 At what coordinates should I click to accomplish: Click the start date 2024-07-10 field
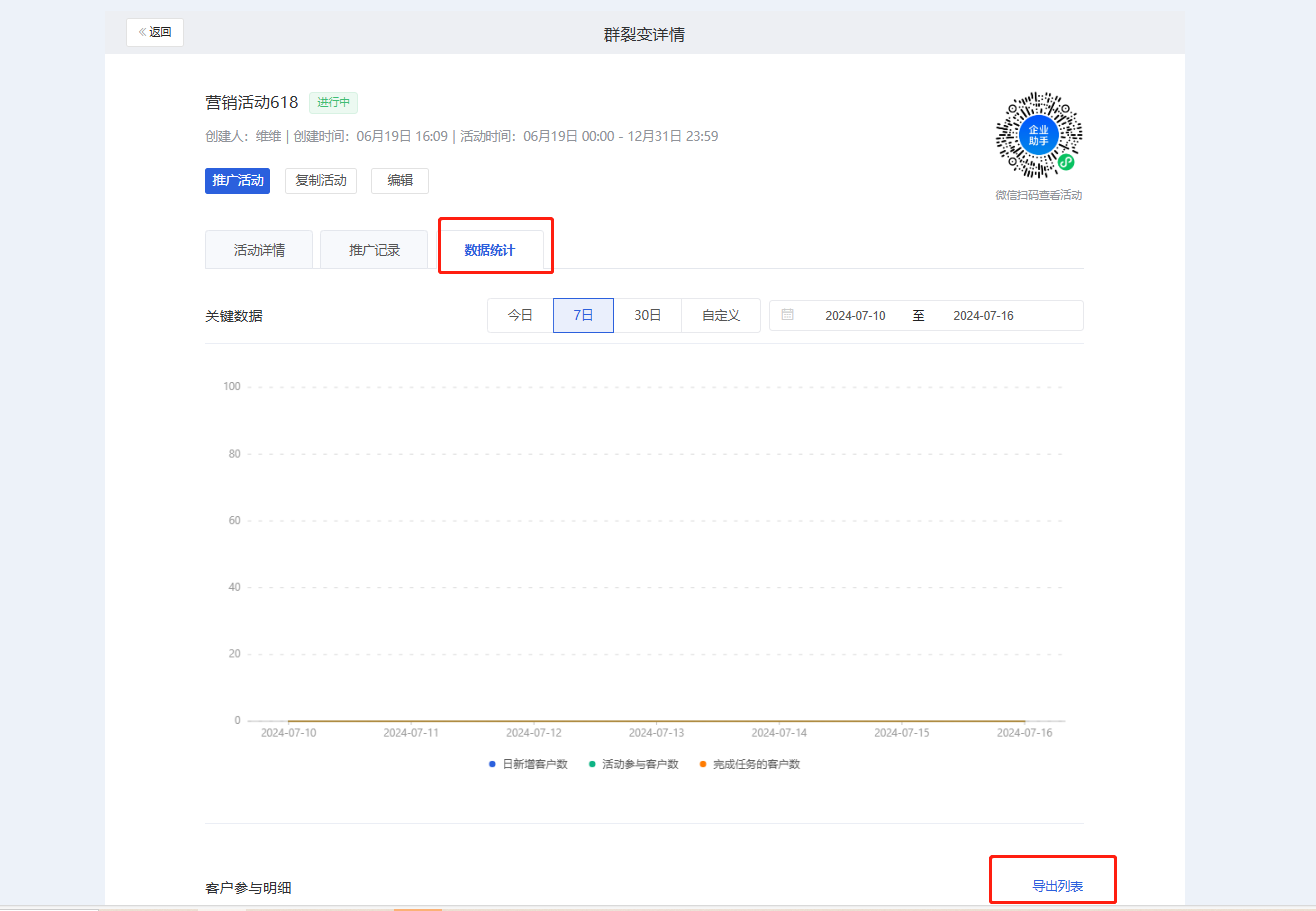(x=855, y=316)
